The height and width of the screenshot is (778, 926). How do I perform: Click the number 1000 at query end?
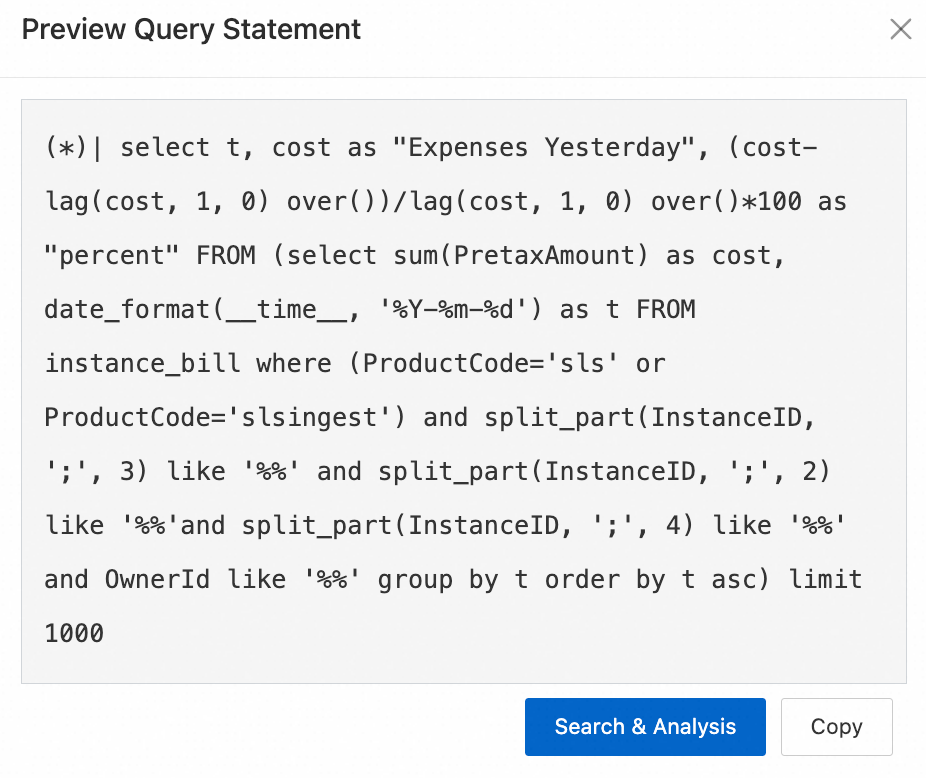click(x=74, y=633)
